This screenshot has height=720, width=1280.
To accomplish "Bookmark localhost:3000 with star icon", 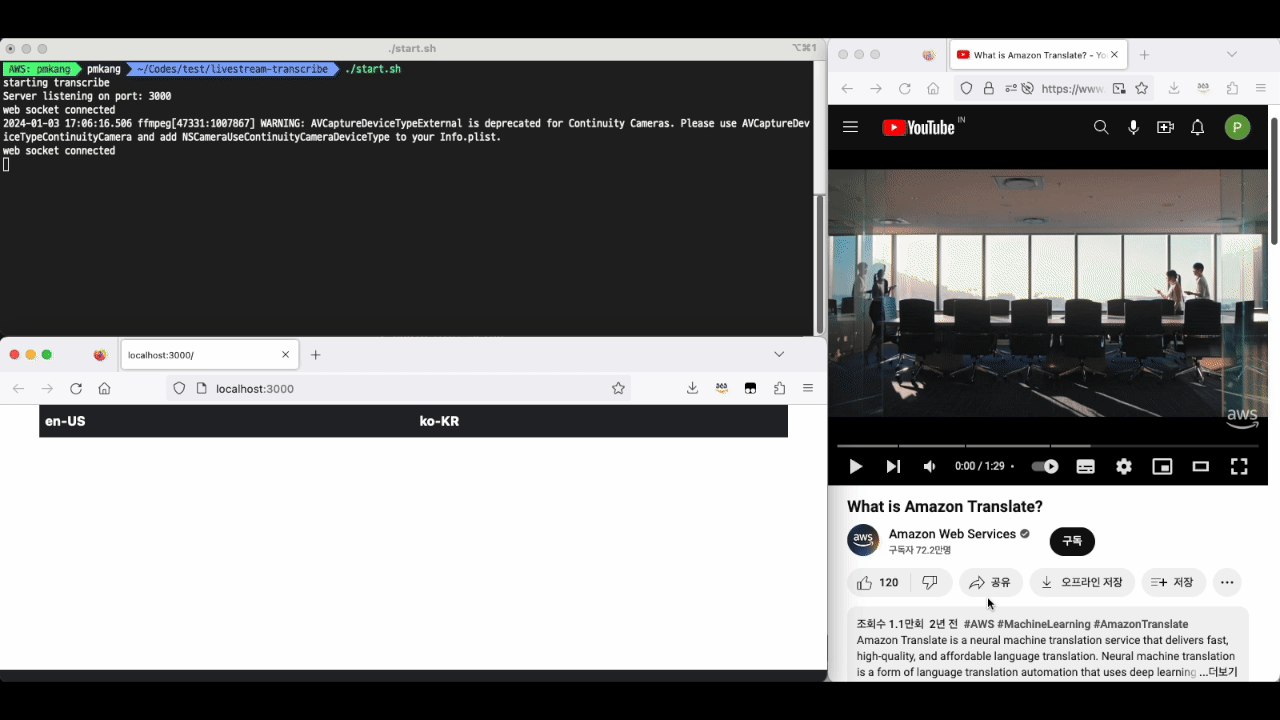I will pos(618,389).
